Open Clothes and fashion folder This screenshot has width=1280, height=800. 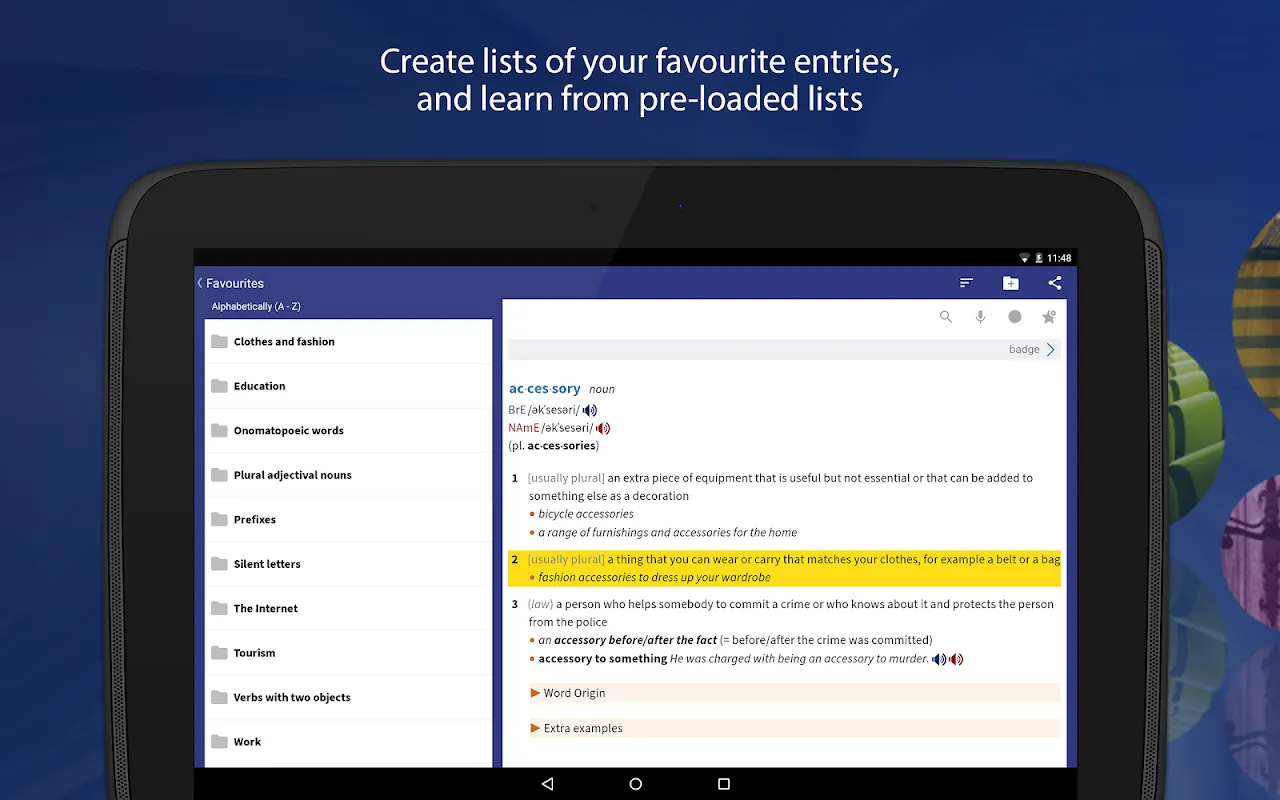[x=348, y=342]
